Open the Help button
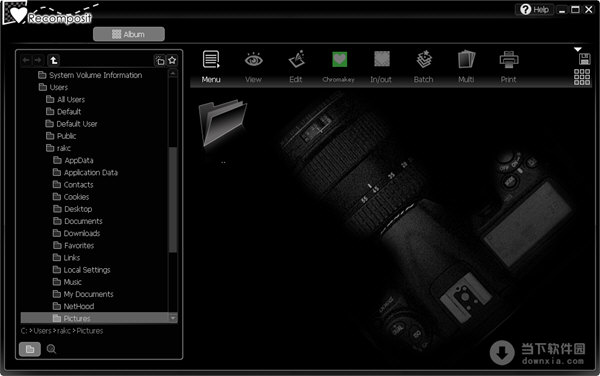The height and width of the screenshot is (376, 600). pos(535,10)
